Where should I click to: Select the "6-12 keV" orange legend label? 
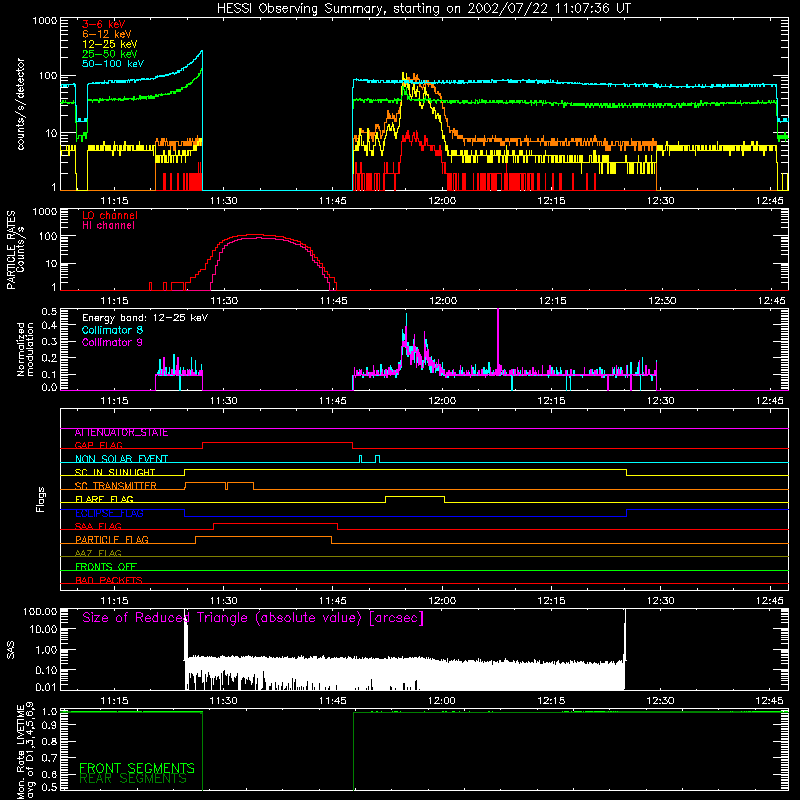point(107,34)
